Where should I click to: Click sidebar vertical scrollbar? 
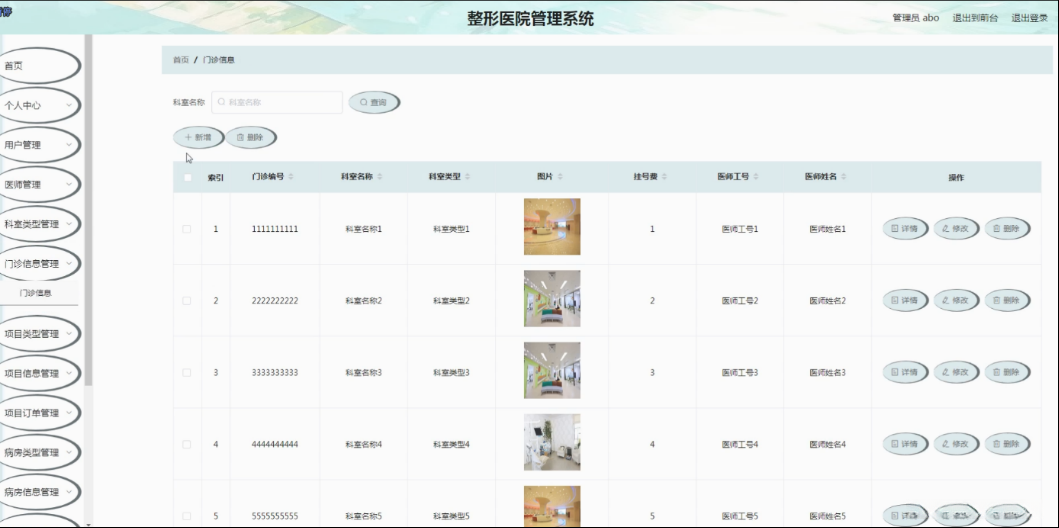coord(88,209)
